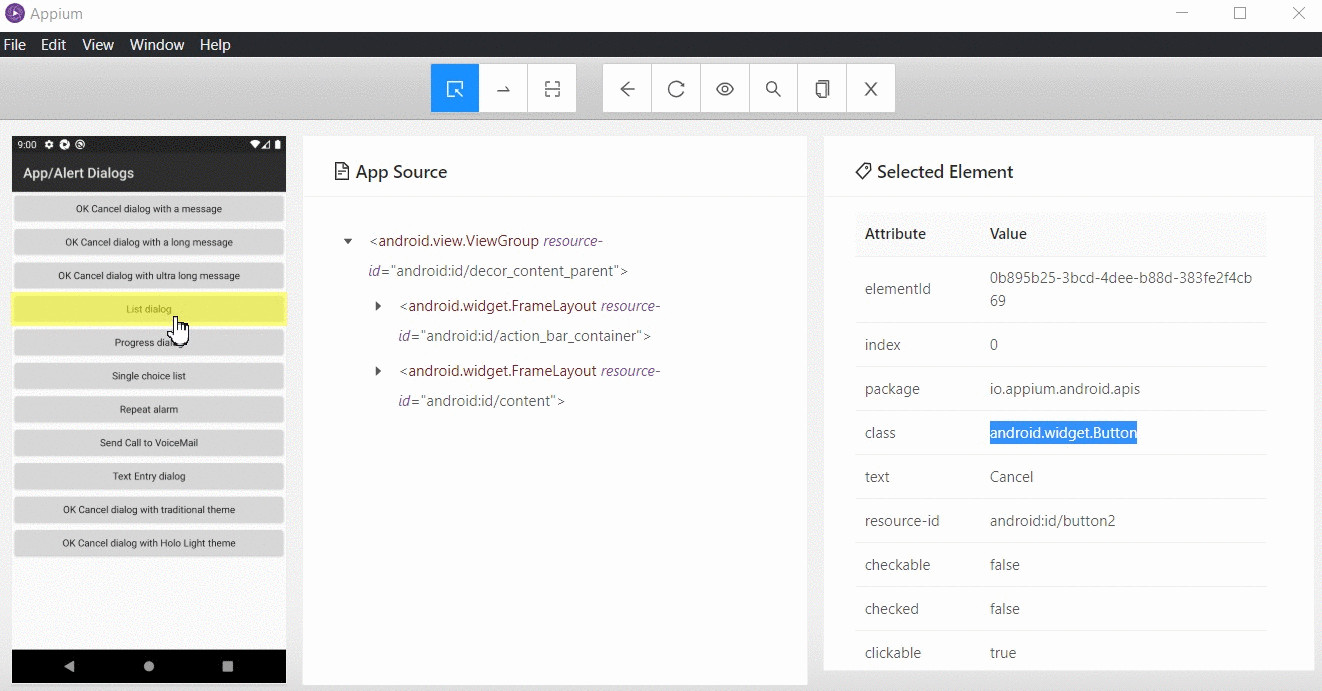Screen dimensions: 1322x691
Task: Click the highlighted android.widget.Button class value
Action: [1063, 433]
